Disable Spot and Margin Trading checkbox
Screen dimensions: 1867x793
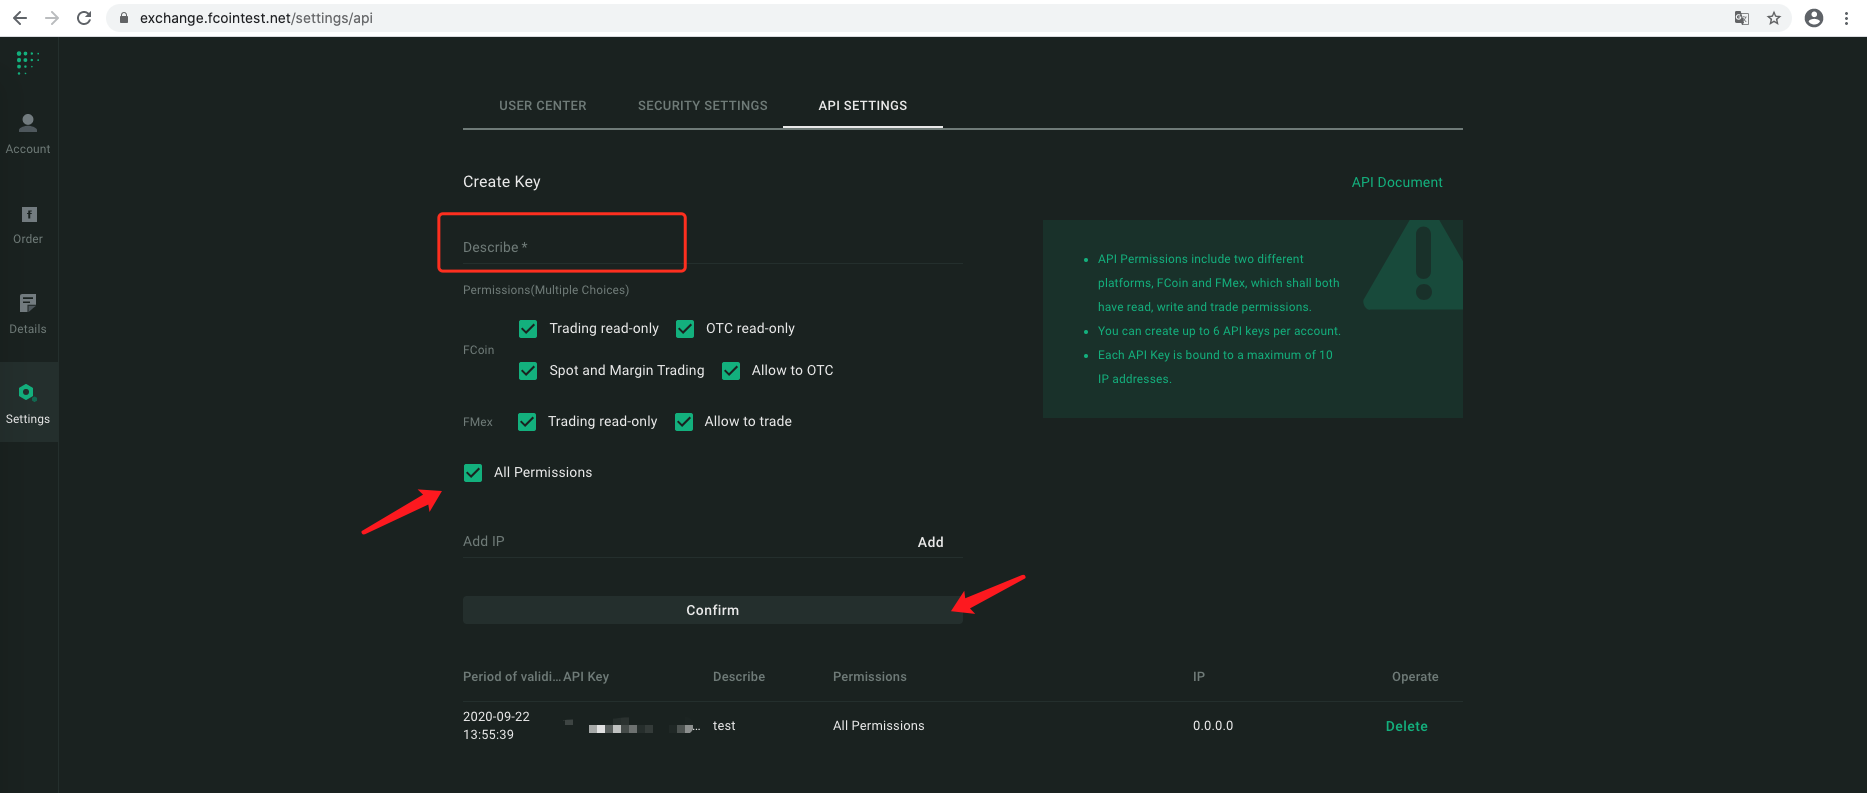tap(528, 371)
